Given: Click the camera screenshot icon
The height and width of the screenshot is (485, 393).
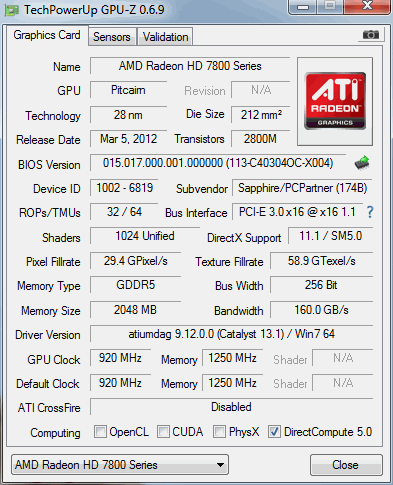Looking at the screenshot, I should click(x=371, y=34).
